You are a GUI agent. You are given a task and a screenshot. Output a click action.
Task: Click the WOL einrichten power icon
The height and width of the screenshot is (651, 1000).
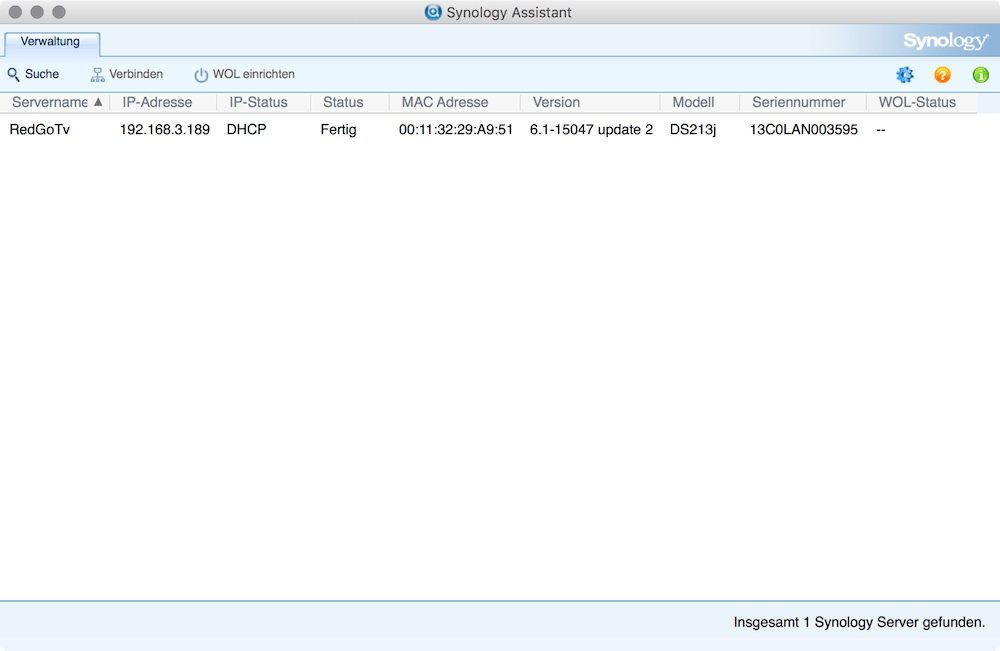coord(201,75)
